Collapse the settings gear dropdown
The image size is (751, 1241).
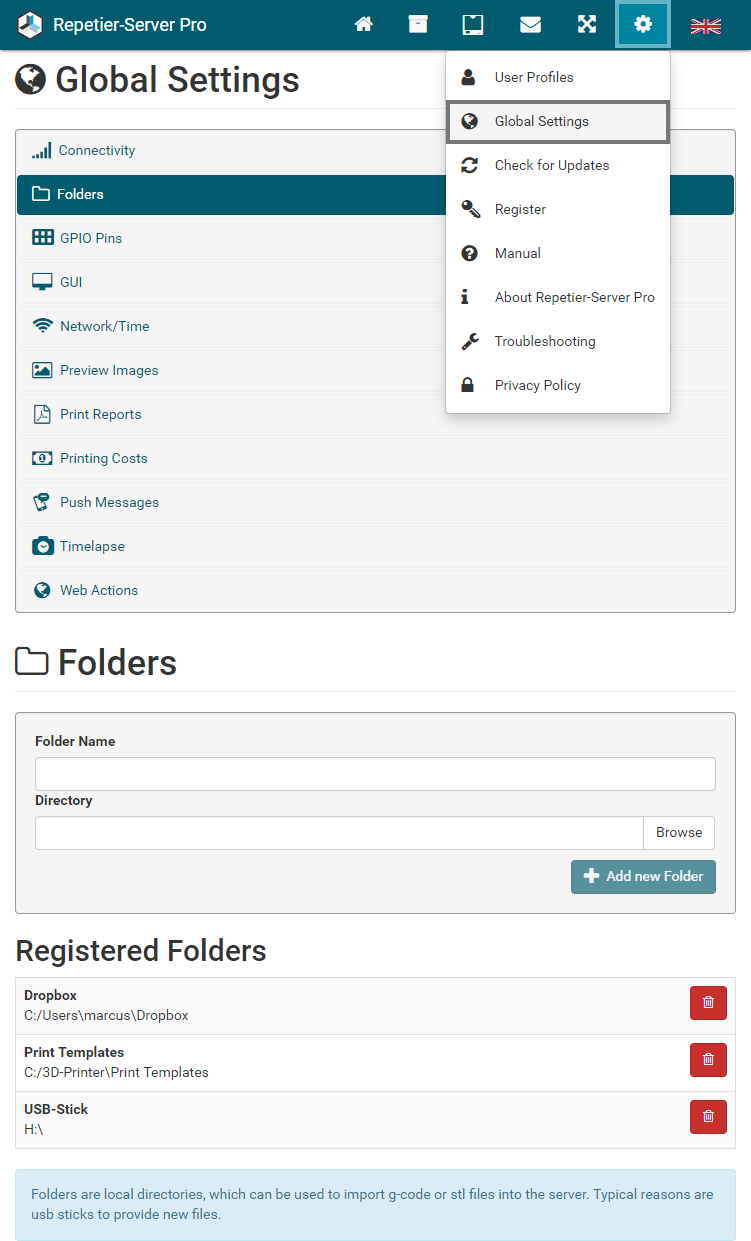tap(642, 25)
